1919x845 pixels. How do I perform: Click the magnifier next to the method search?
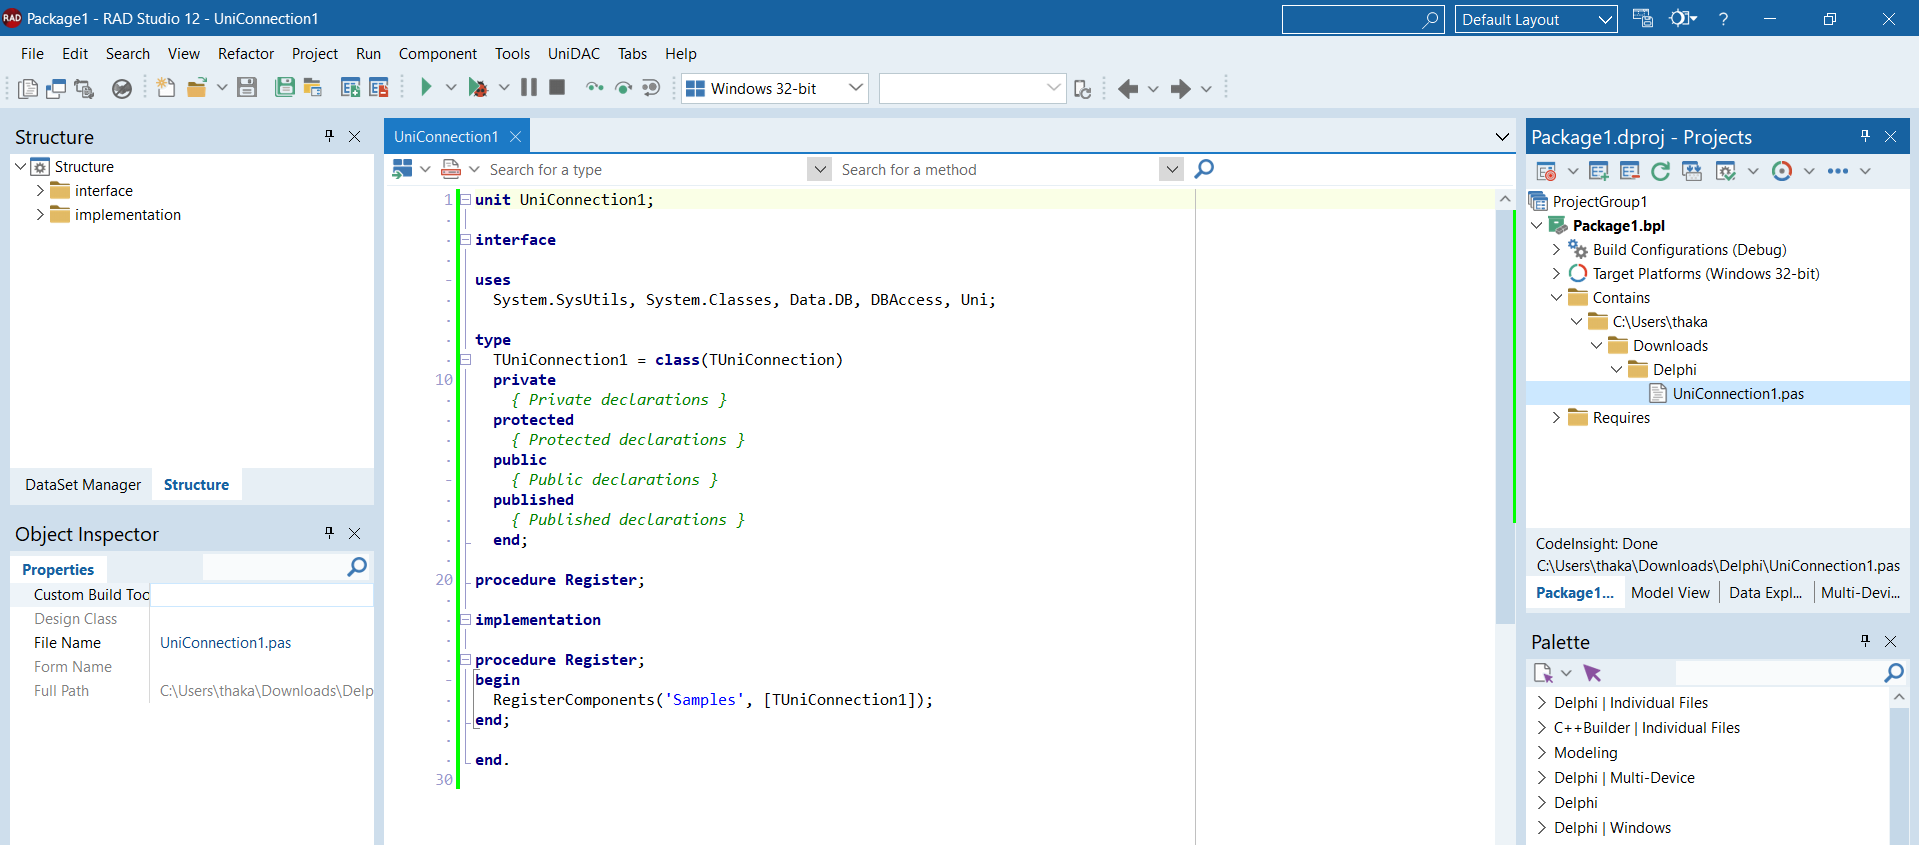tap(1205, 169)
